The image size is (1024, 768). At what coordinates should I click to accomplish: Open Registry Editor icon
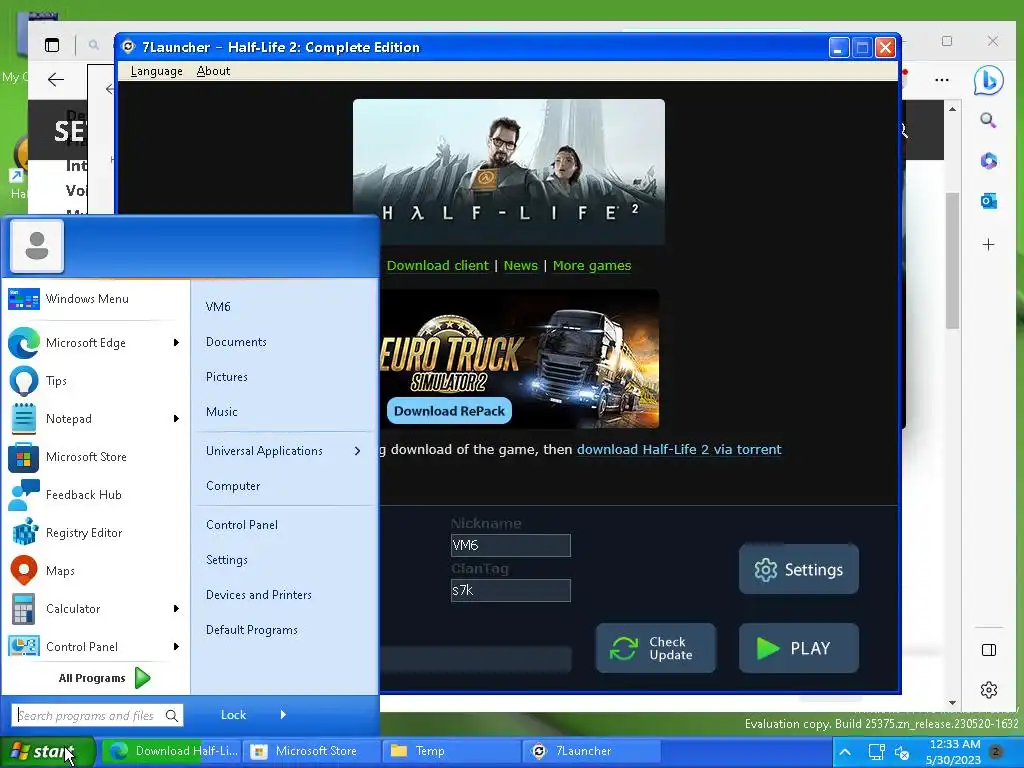24,533
